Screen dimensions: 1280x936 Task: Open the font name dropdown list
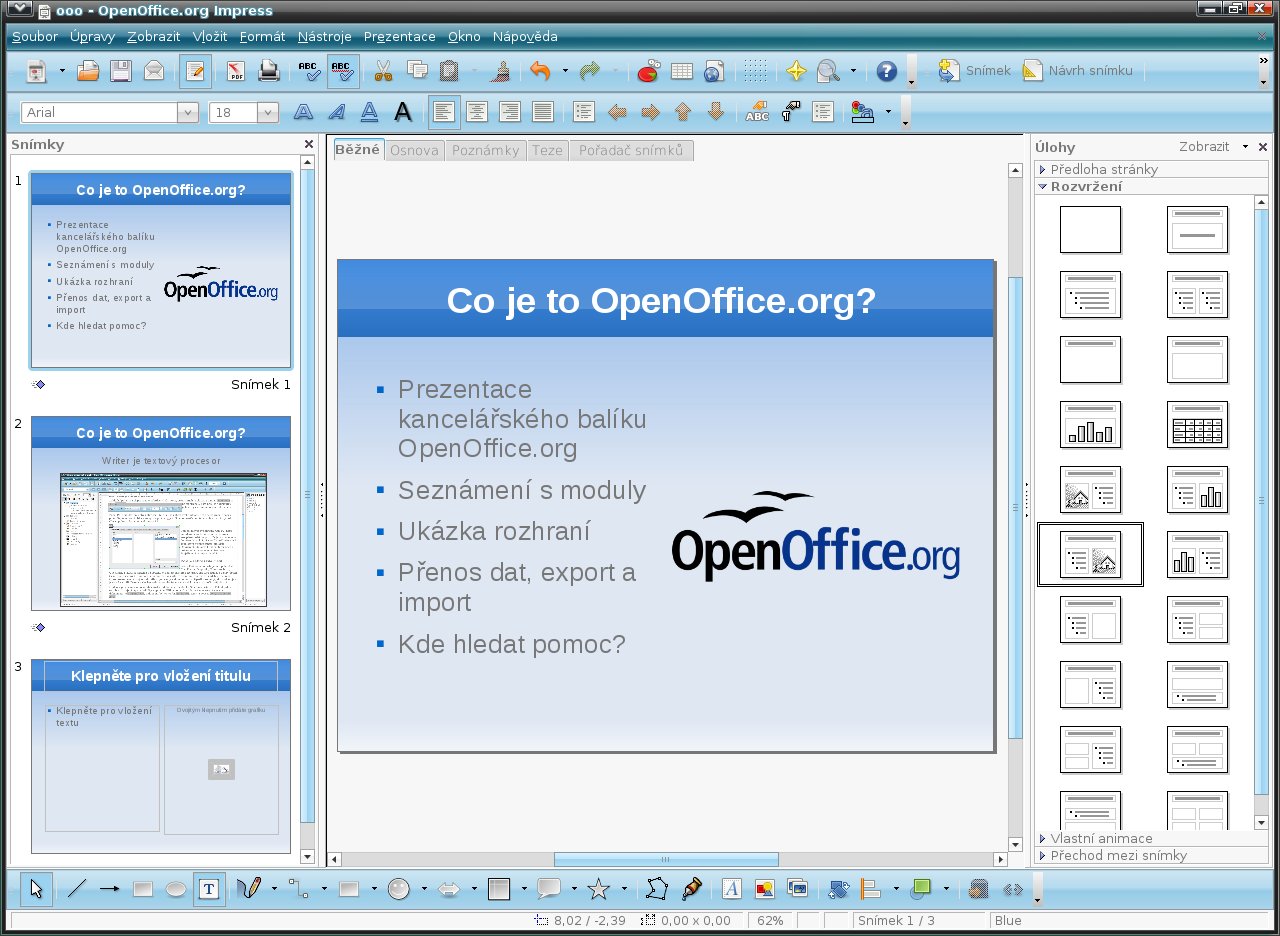[x=187, y=112]
